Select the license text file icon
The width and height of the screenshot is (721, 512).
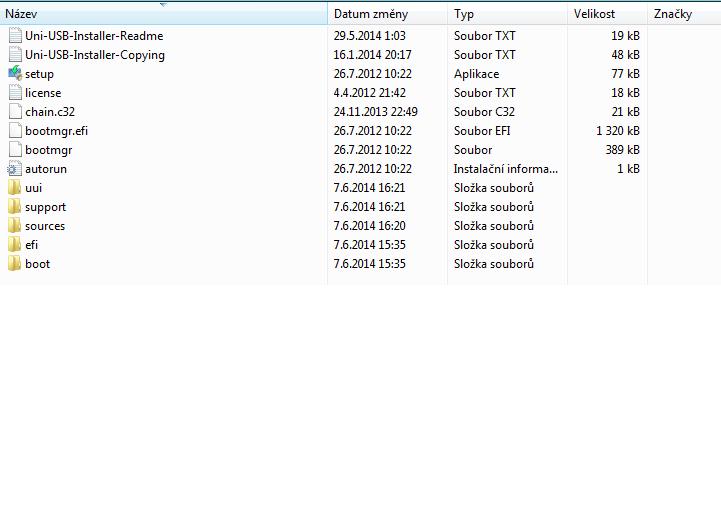click(14, 93)
